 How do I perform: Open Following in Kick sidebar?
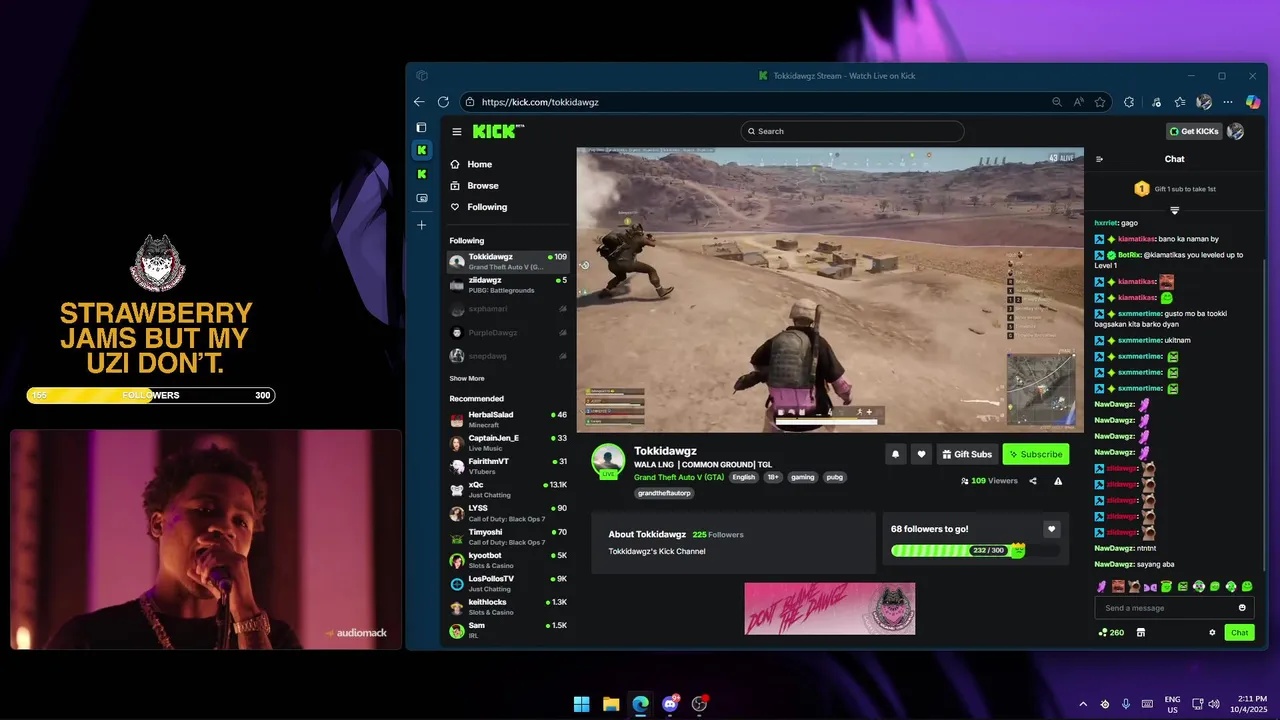tap(479, 207)
